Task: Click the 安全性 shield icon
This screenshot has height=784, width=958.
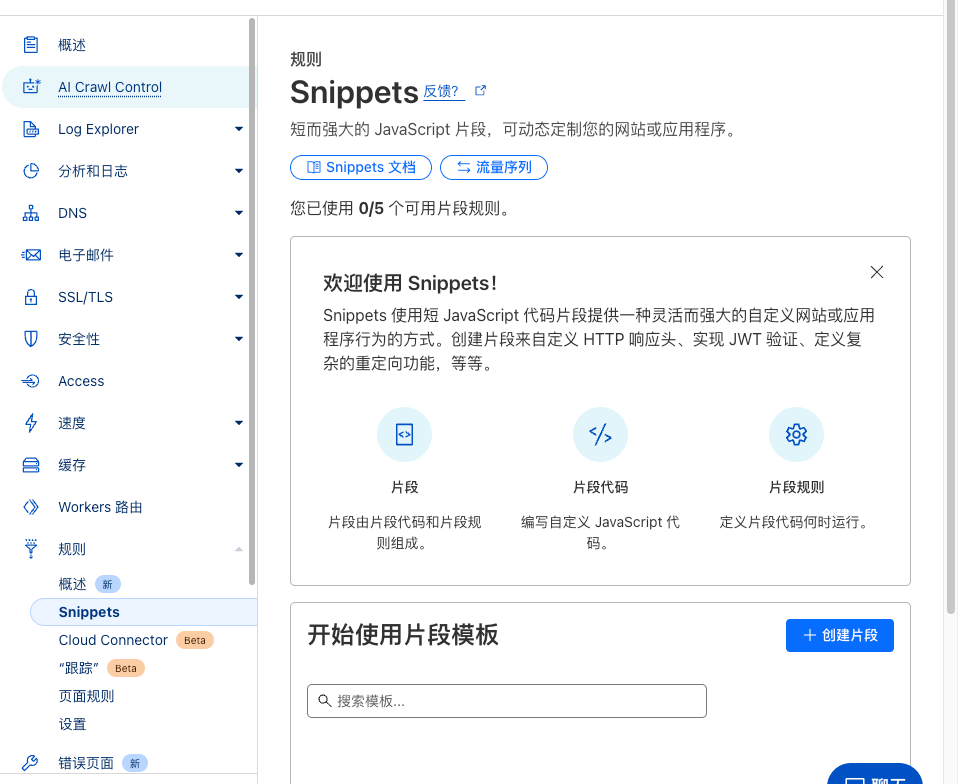Action: point(31,339)
